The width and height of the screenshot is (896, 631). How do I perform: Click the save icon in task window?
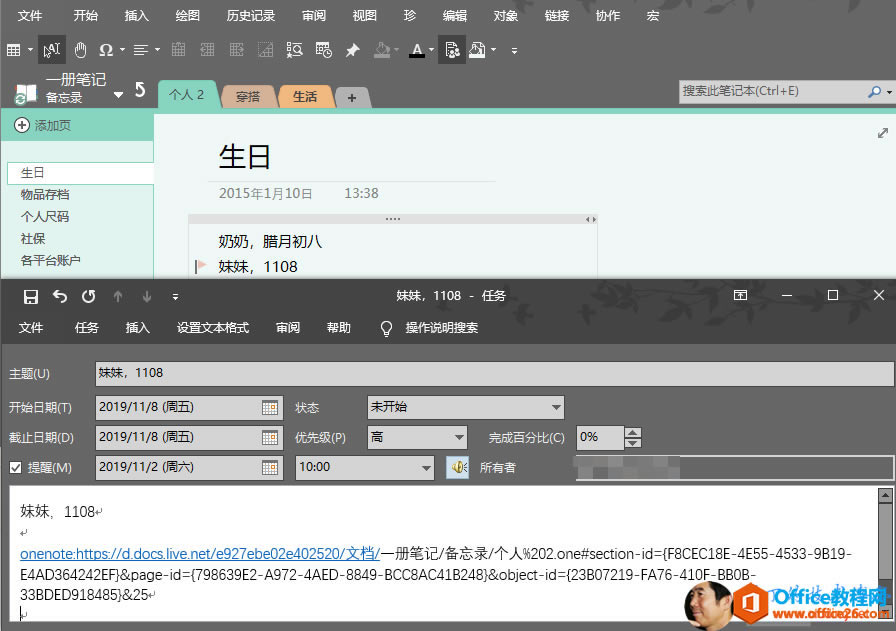31,296
